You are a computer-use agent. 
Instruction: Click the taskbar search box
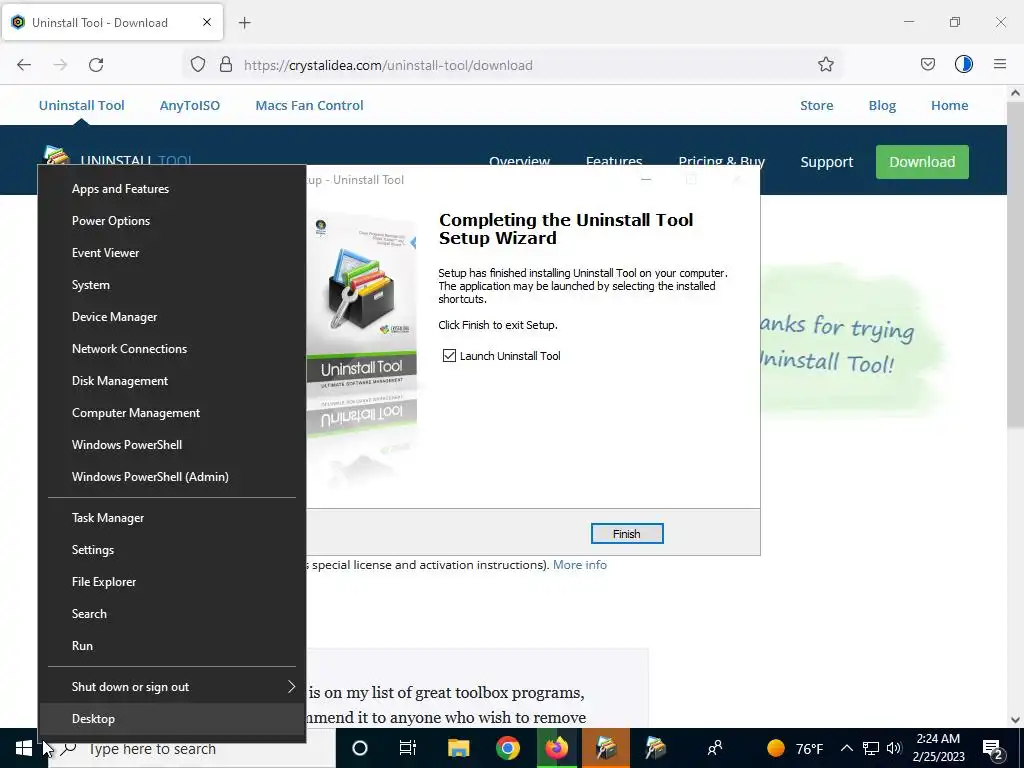click(193, 748)
